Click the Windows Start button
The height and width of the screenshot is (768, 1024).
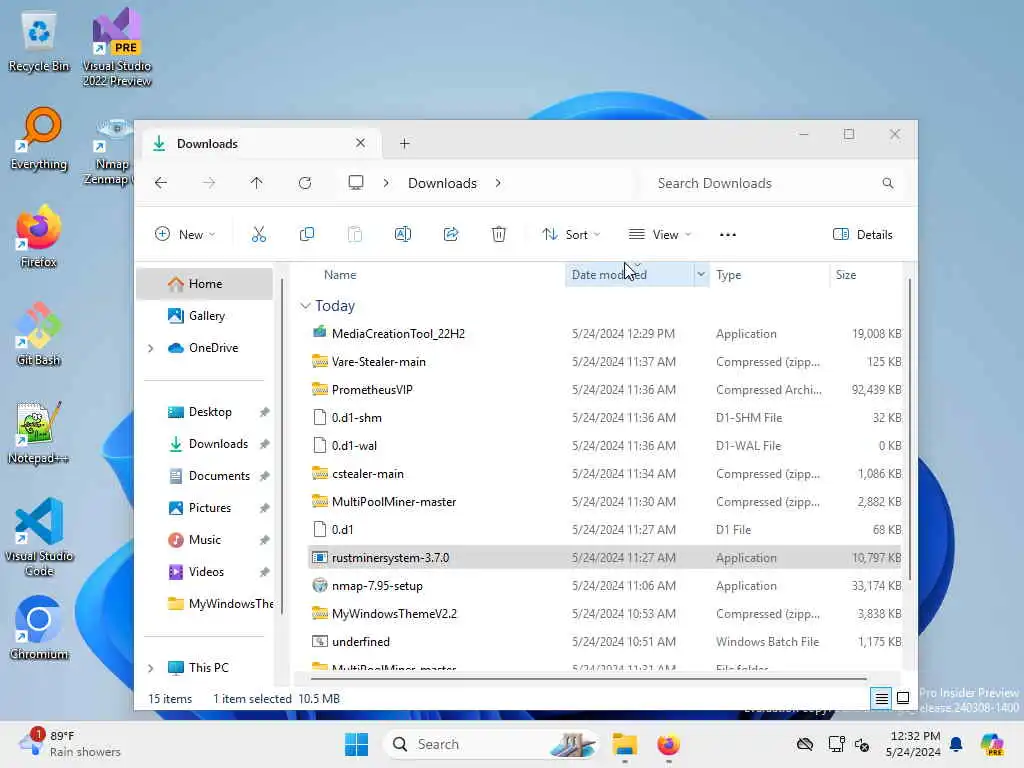pyautogui.click(x=357, y=744)
